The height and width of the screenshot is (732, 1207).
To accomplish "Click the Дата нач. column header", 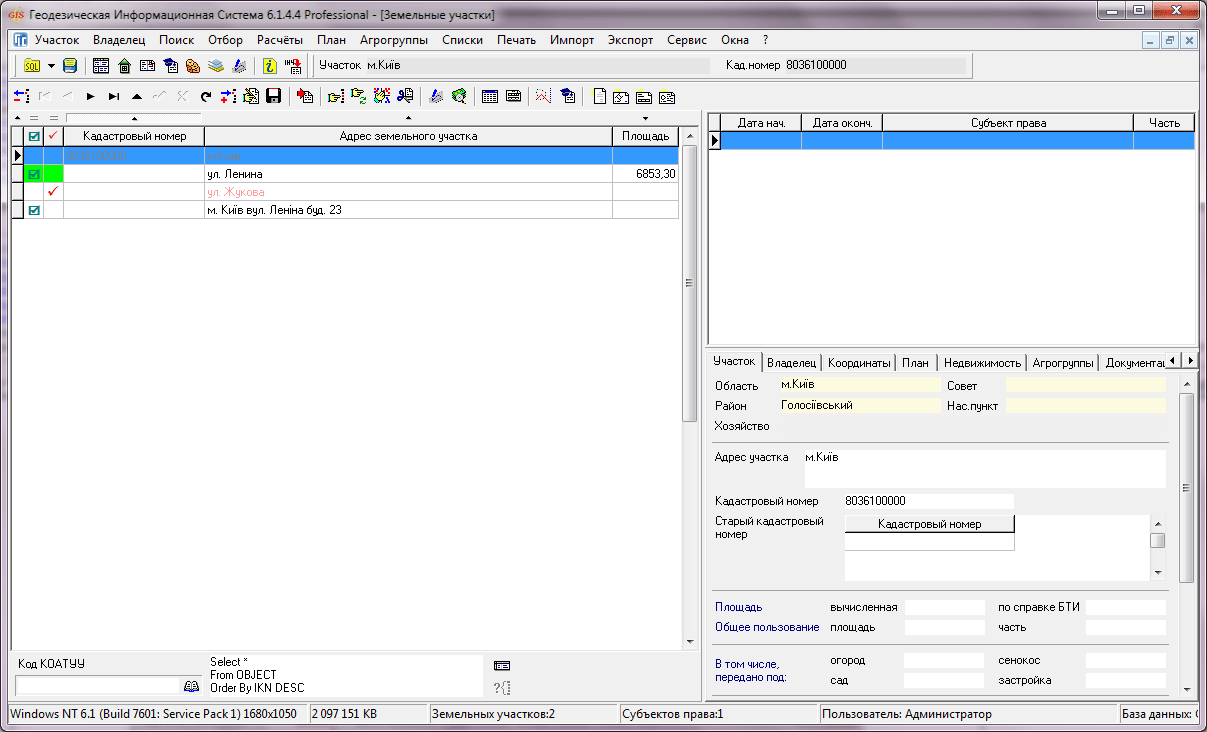I will [762, 123].
